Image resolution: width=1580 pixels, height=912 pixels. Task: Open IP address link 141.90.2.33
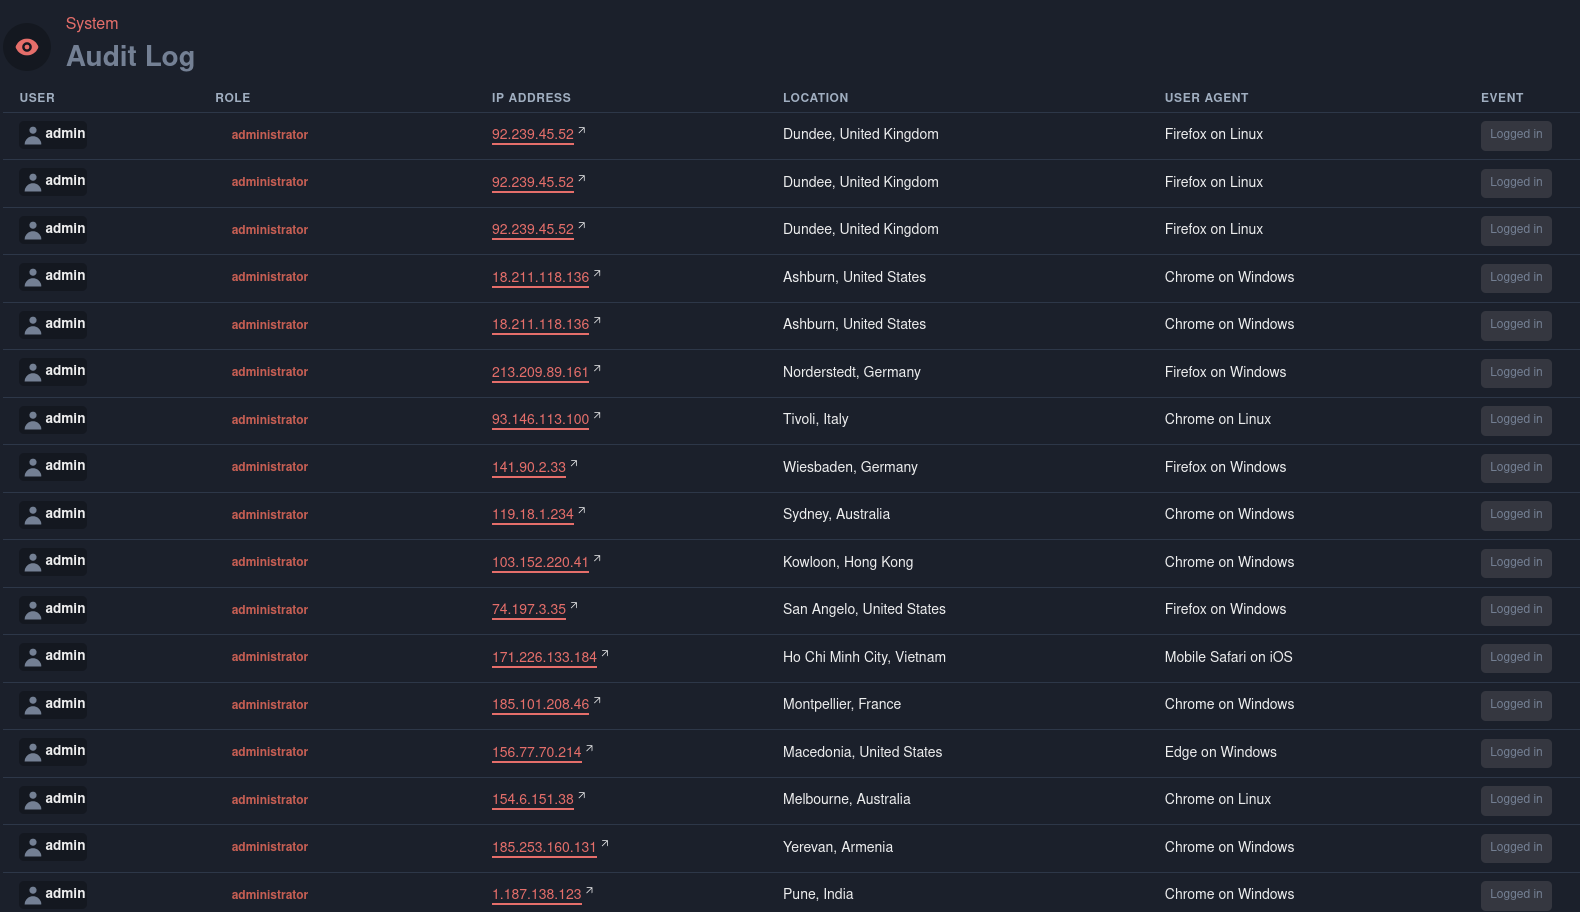529,467
